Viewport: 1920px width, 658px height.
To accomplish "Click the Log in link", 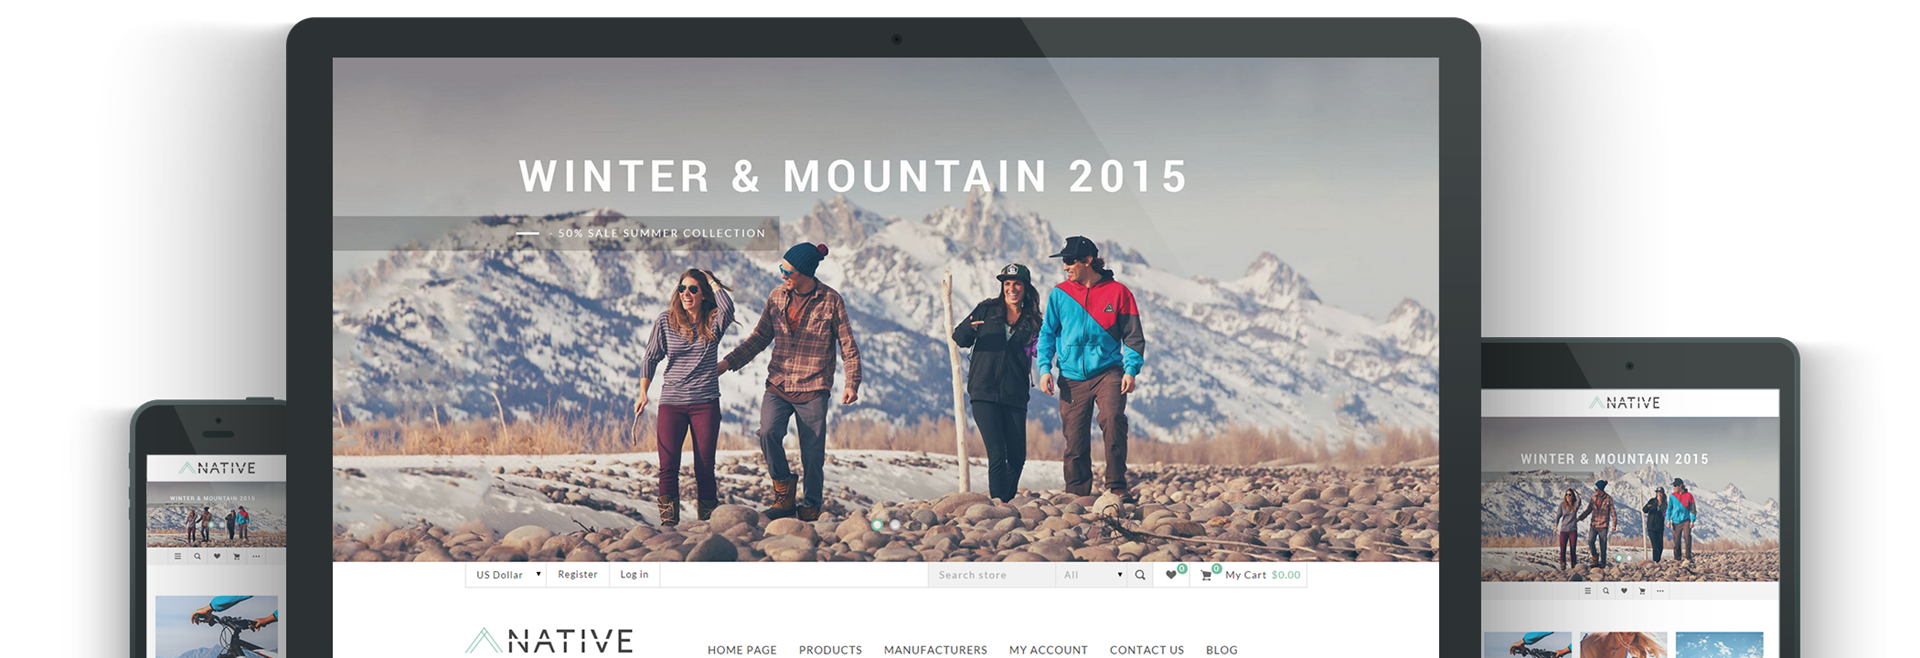I will 634,575.
